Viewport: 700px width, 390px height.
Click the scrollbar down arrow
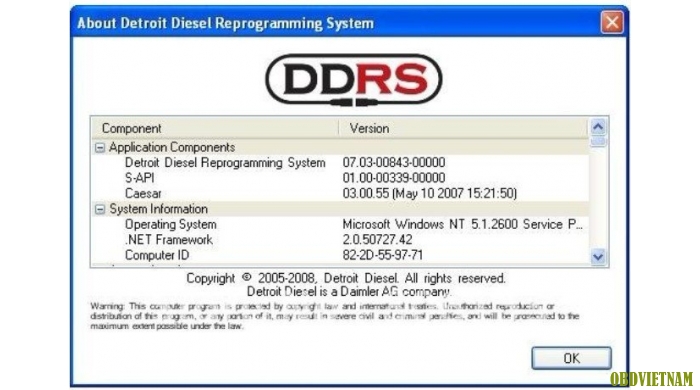click(x=598, y=257)
